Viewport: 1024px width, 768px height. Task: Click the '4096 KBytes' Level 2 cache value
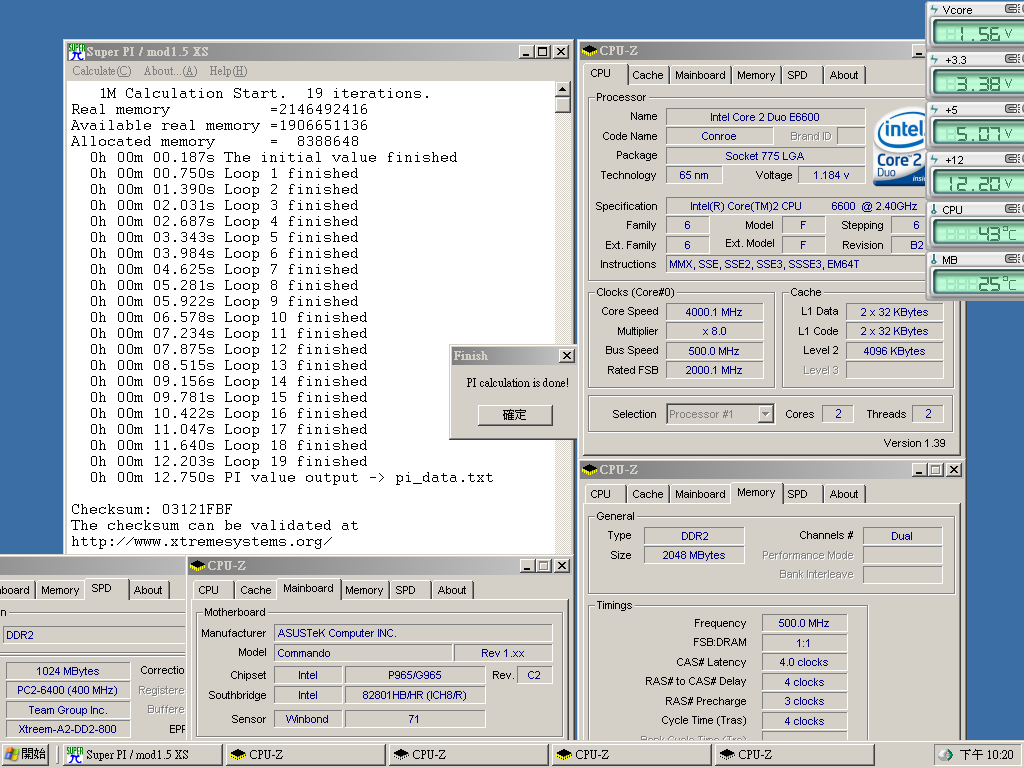tap(894, 351)
